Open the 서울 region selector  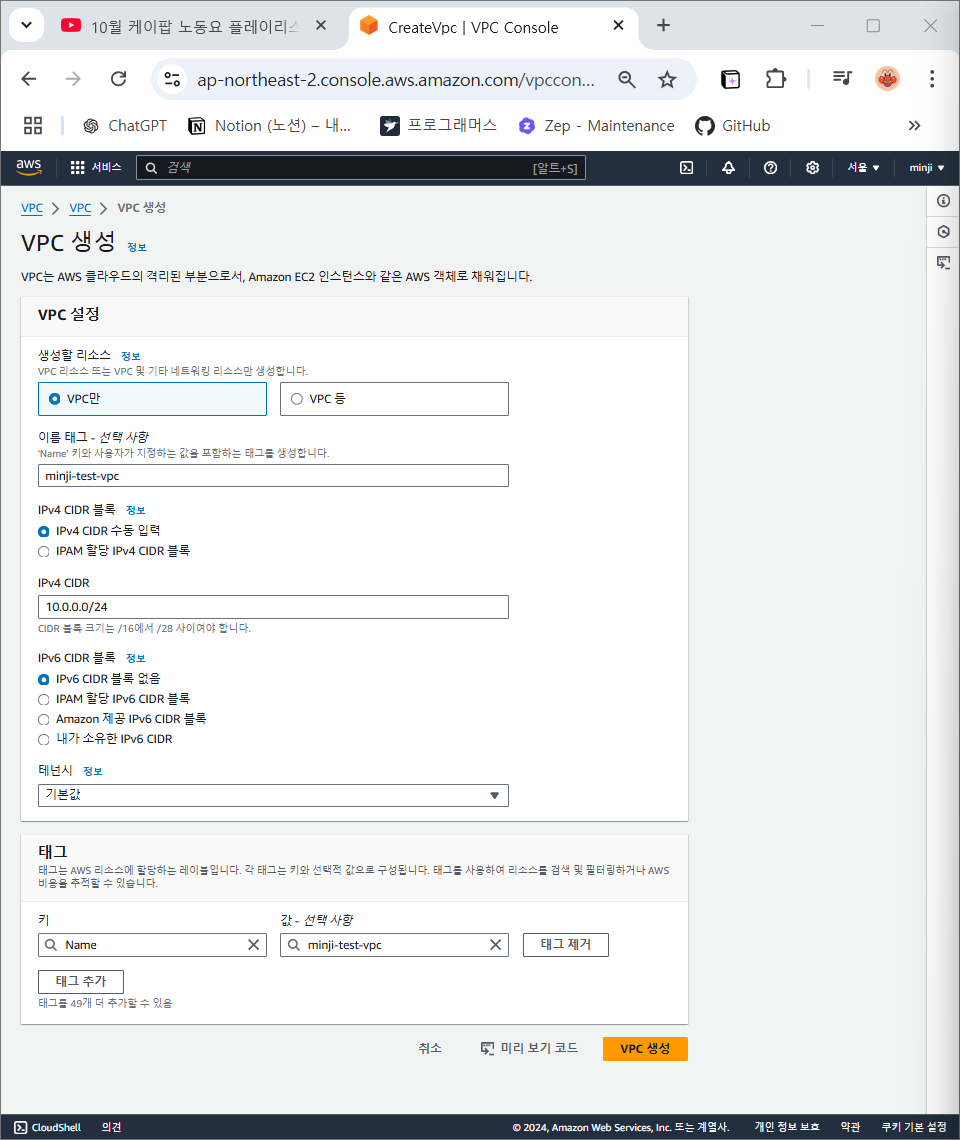(863, 168)
